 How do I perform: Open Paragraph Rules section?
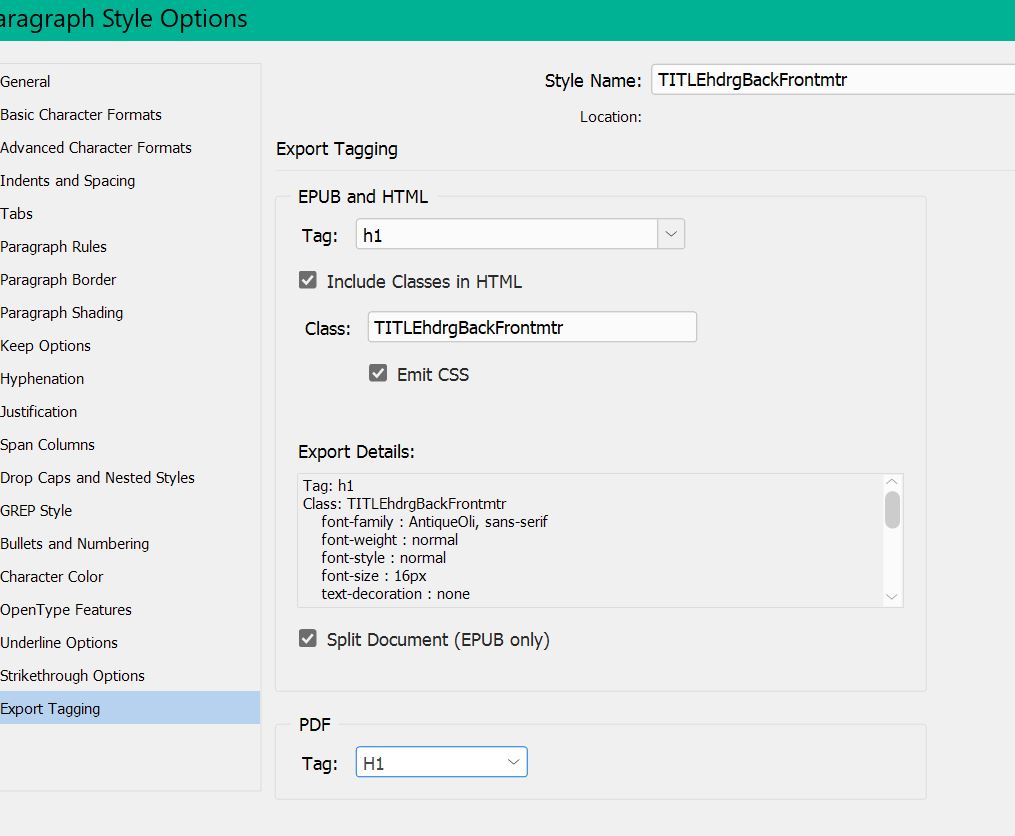[129, 247]
